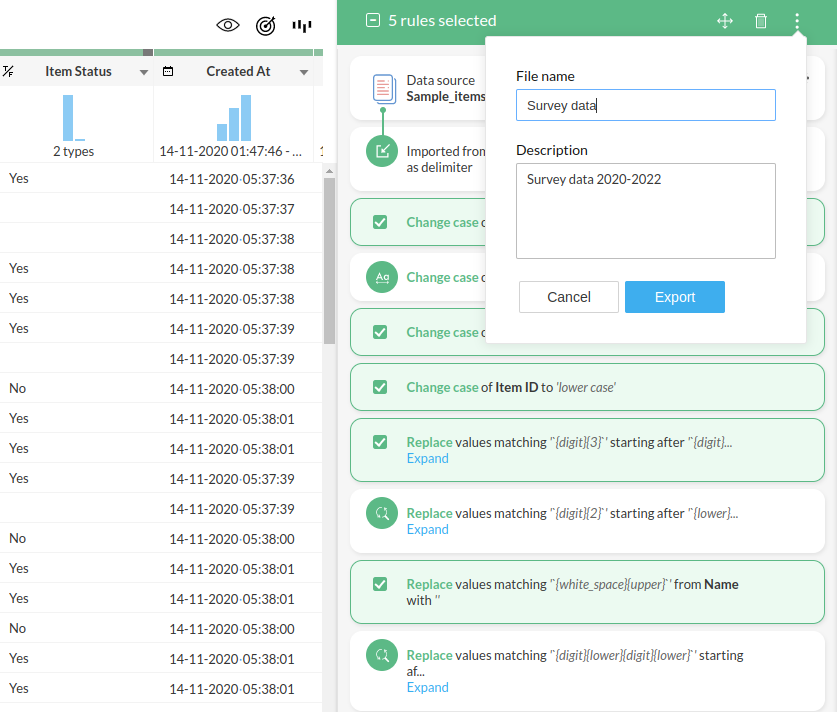837x712 pixels.
Task: Click the Description text area
Action: pos(645,211)
